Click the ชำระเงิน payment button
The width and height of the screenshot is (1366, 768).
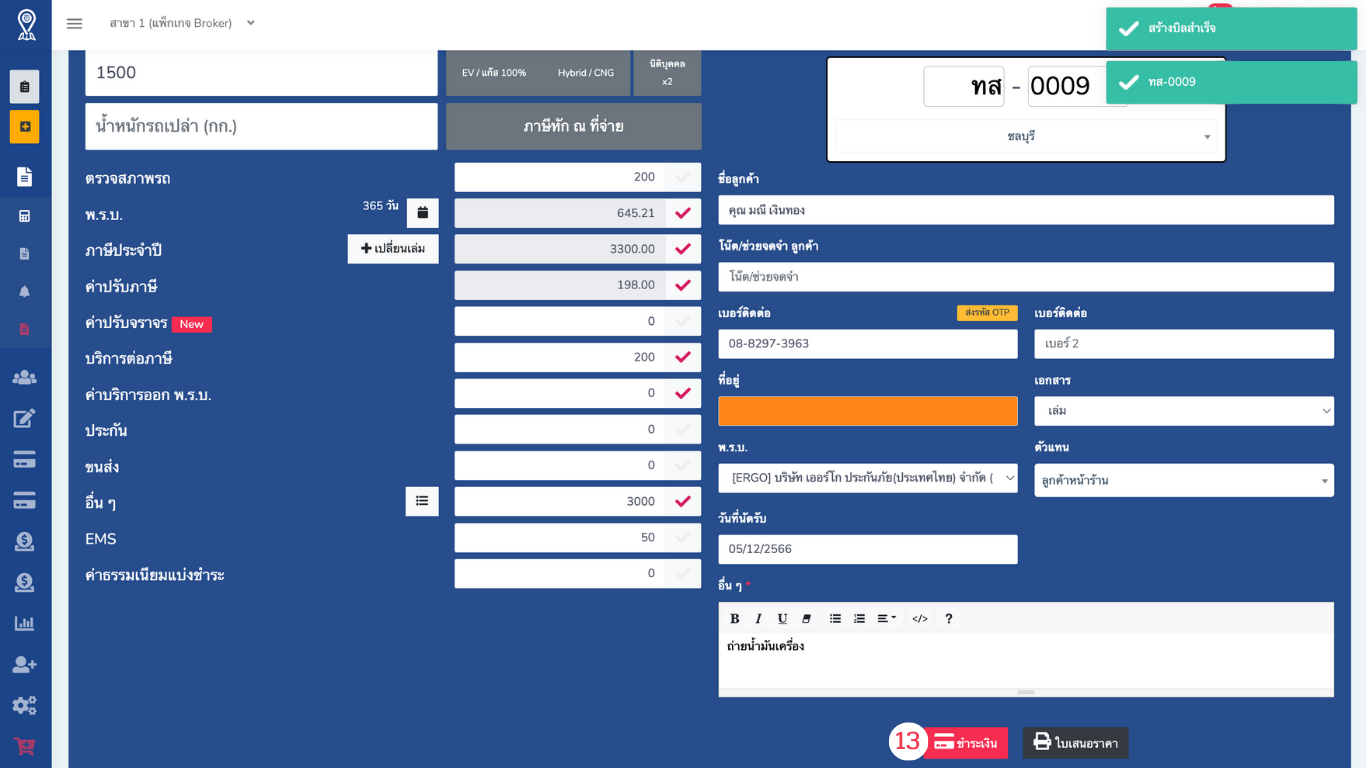tap(965, 743)
